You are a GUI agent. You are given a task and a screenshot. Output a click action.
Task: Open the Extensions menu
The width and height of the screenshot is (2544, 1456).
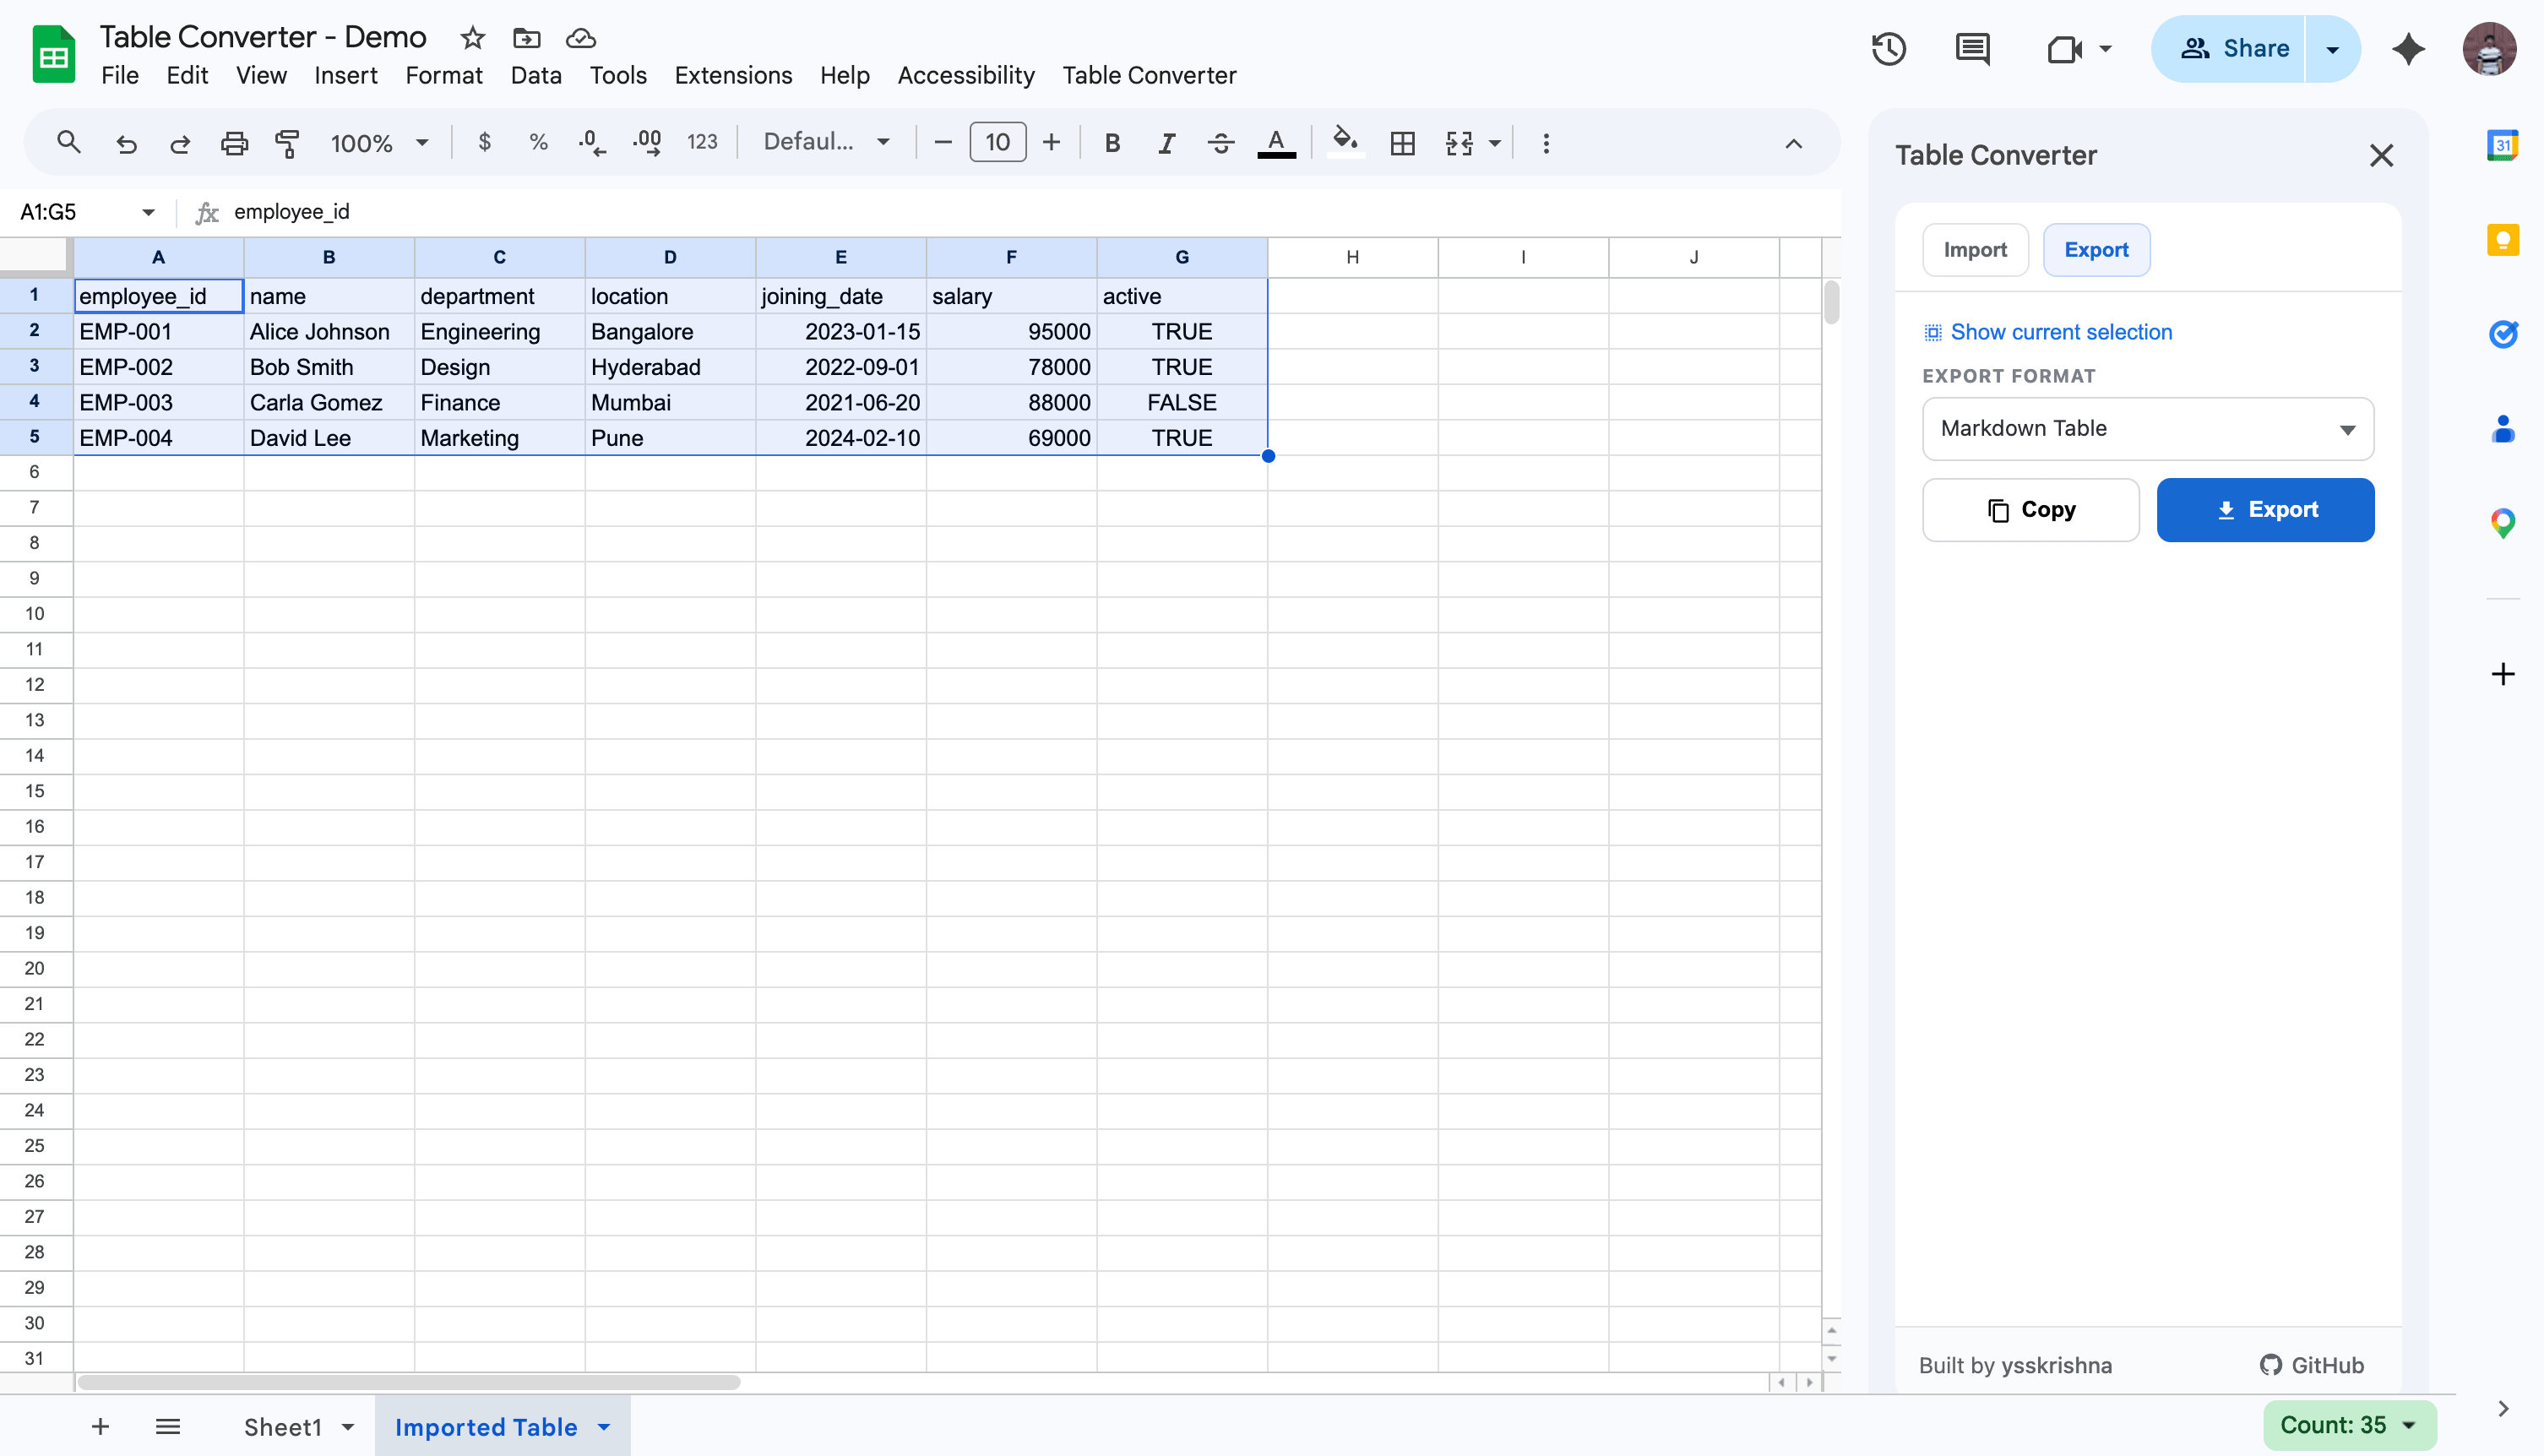coord(733,75)
